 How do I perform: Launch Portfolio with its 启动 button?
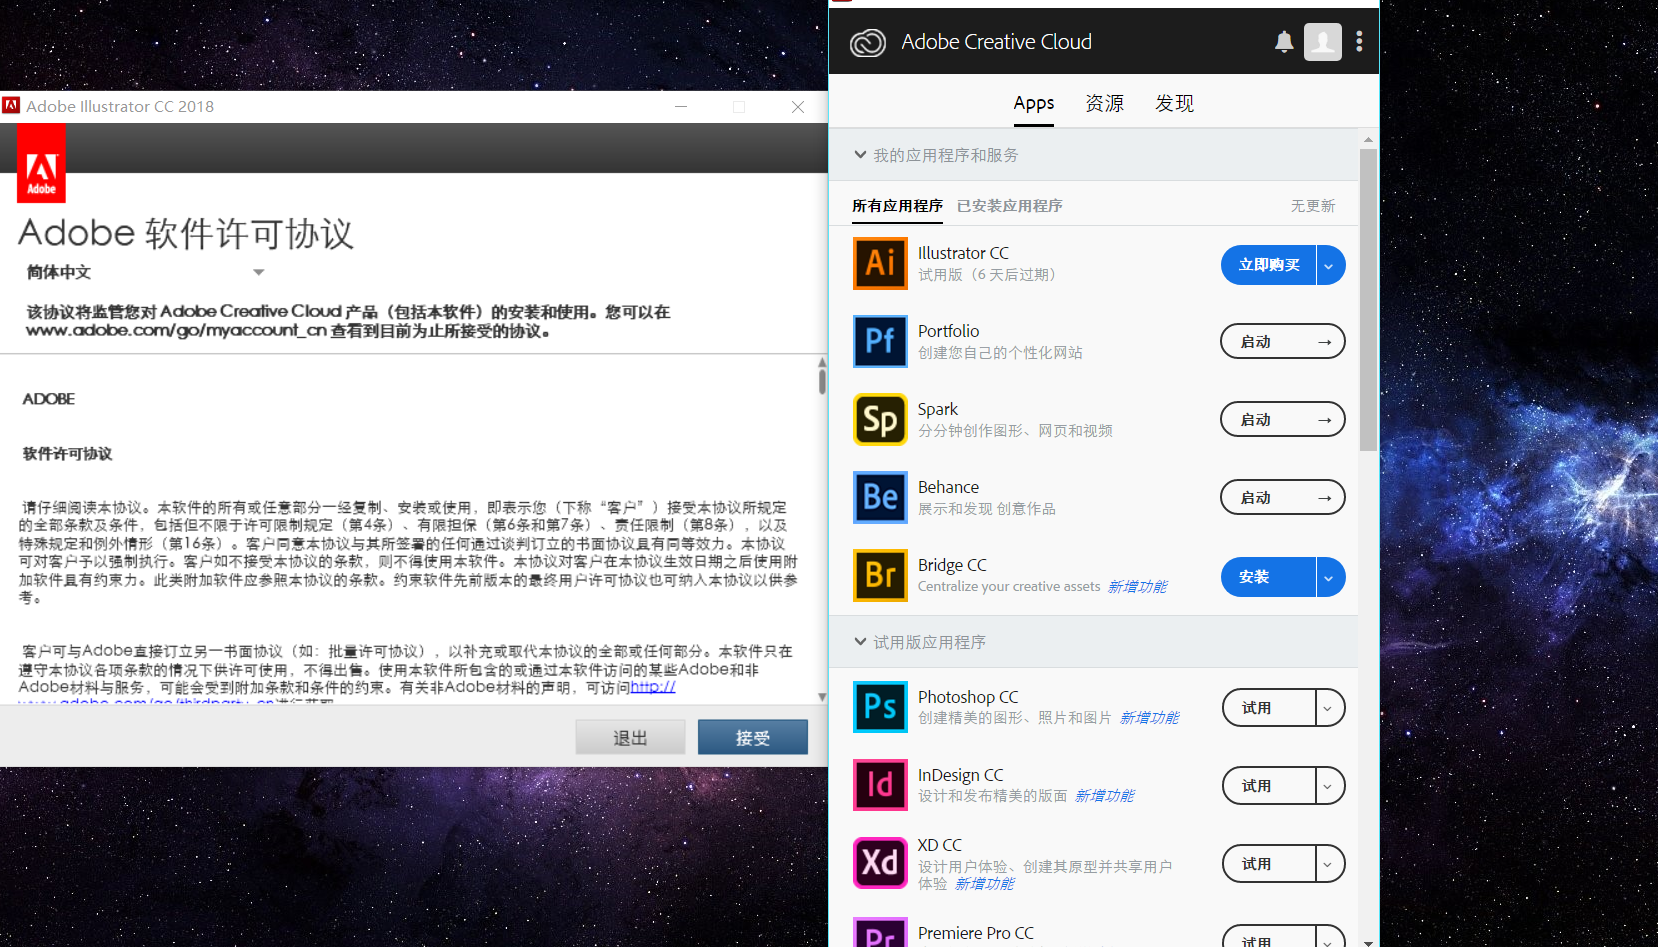click(x=1283, y=342)
